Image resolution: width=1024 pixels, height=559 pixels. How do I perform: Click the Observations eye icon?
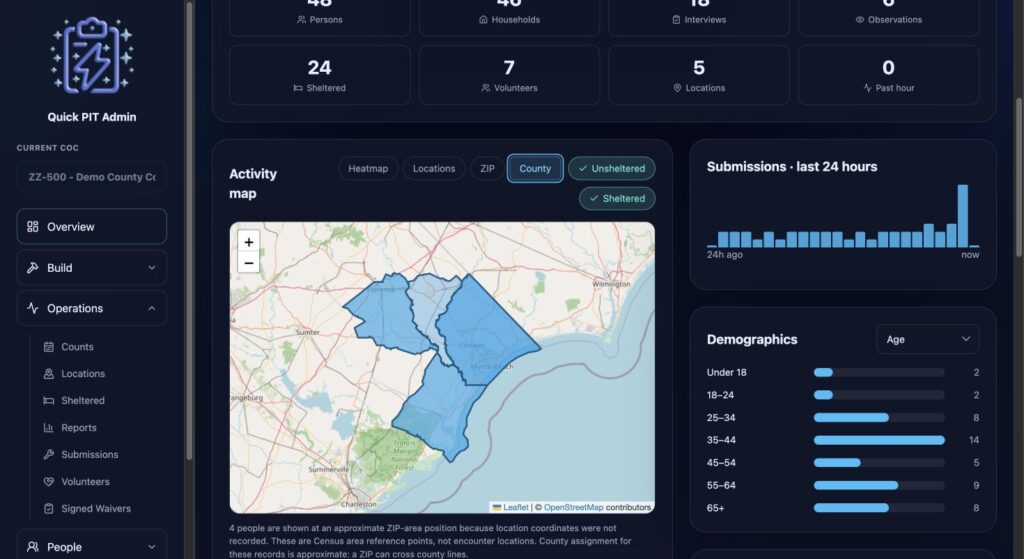pyautogui.click(x=860, y=20)
